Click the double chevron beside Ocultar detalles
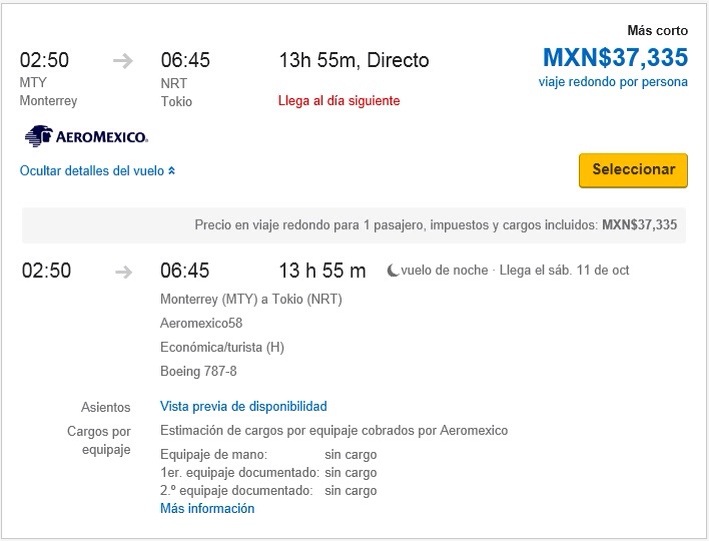The height and width of the screenshot is (541, 709). (171, 171)
